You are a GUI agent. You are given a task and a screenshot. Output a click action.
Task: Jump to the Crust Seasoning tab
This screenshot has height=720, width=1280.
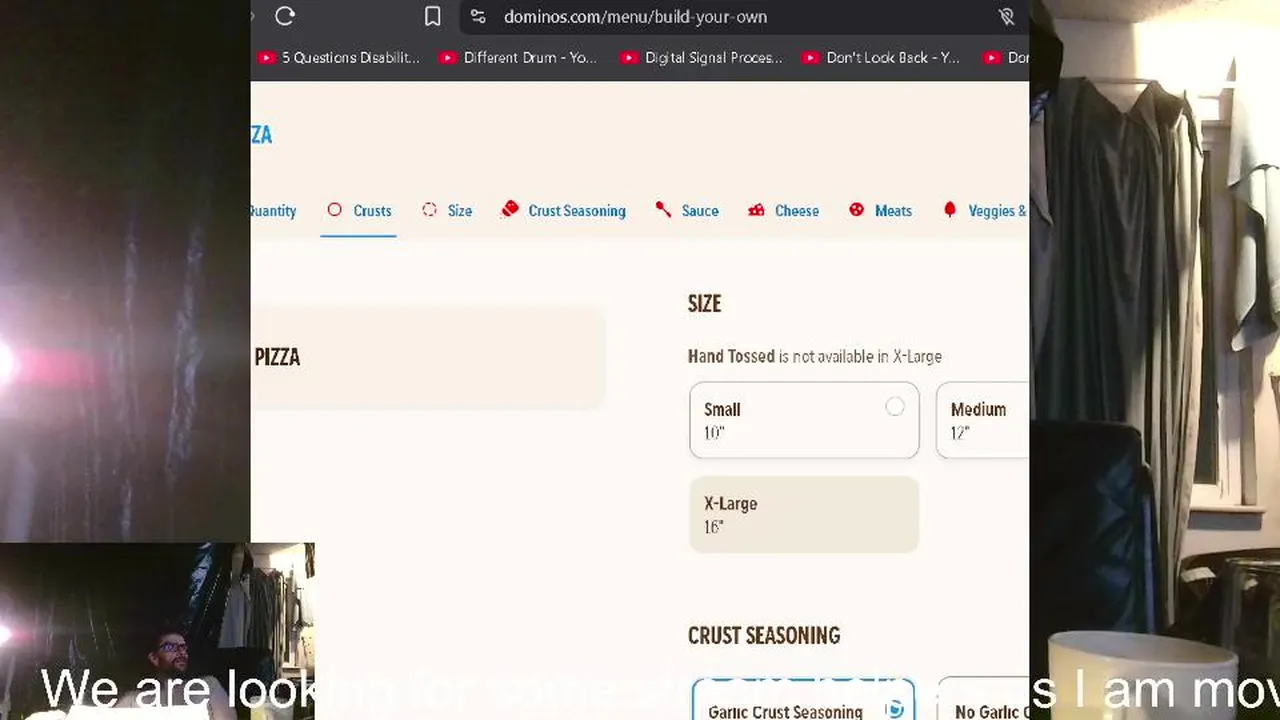563,211
